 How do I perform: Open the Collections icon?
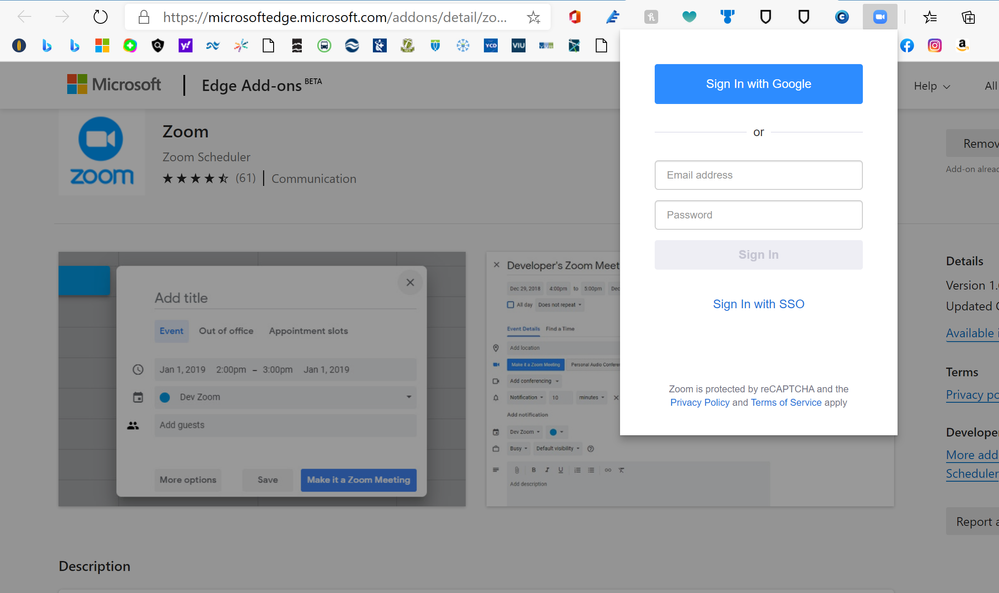click(x=968, y=17)
